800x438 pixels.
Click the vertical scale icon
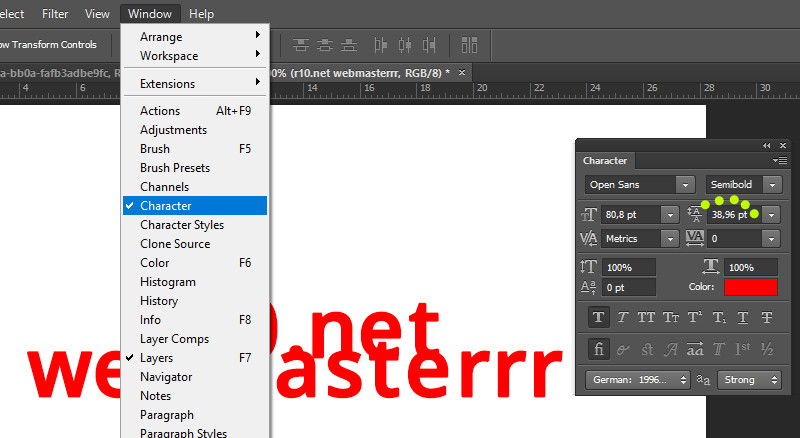click(x=588, y=267)
